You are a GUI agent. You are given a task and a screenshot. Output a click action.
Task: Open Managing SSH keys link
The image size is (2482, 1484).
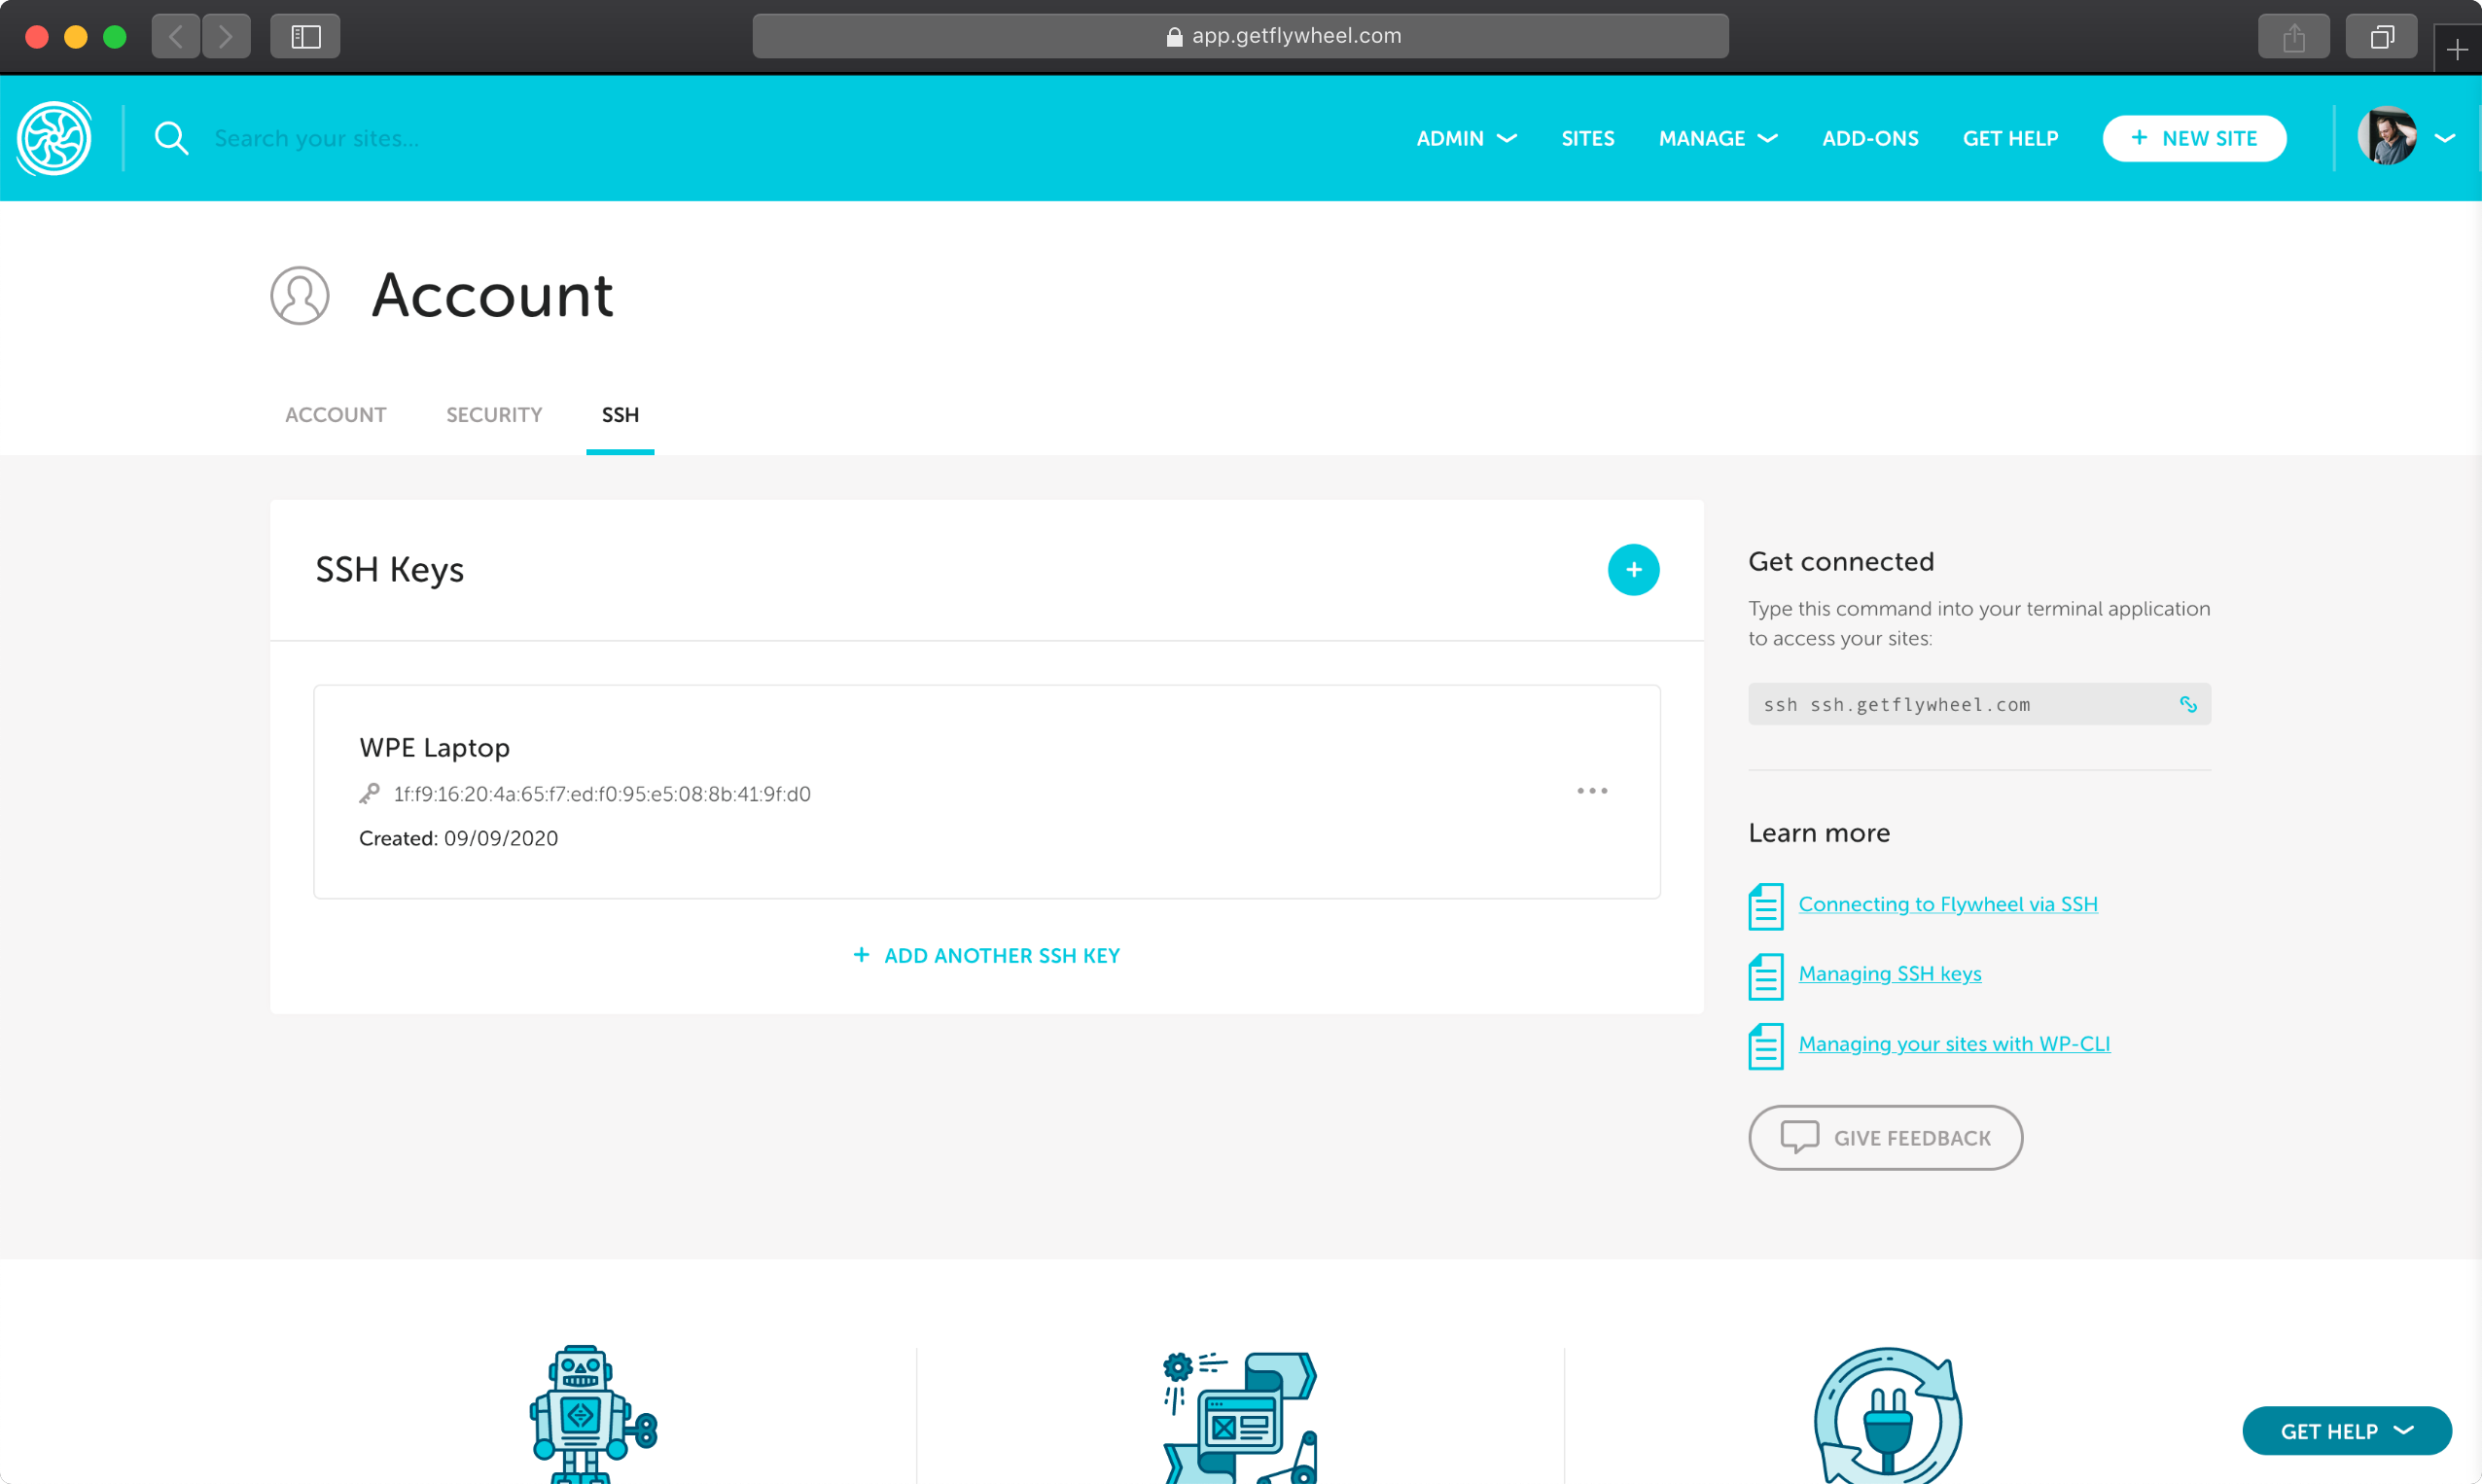(1889, 974)
